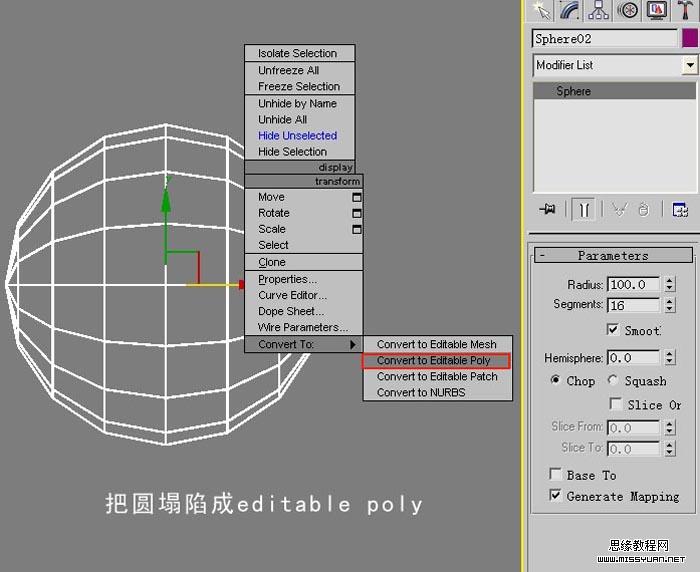Select Sphere in the modifier stack
700x572 pixels.
614,91
